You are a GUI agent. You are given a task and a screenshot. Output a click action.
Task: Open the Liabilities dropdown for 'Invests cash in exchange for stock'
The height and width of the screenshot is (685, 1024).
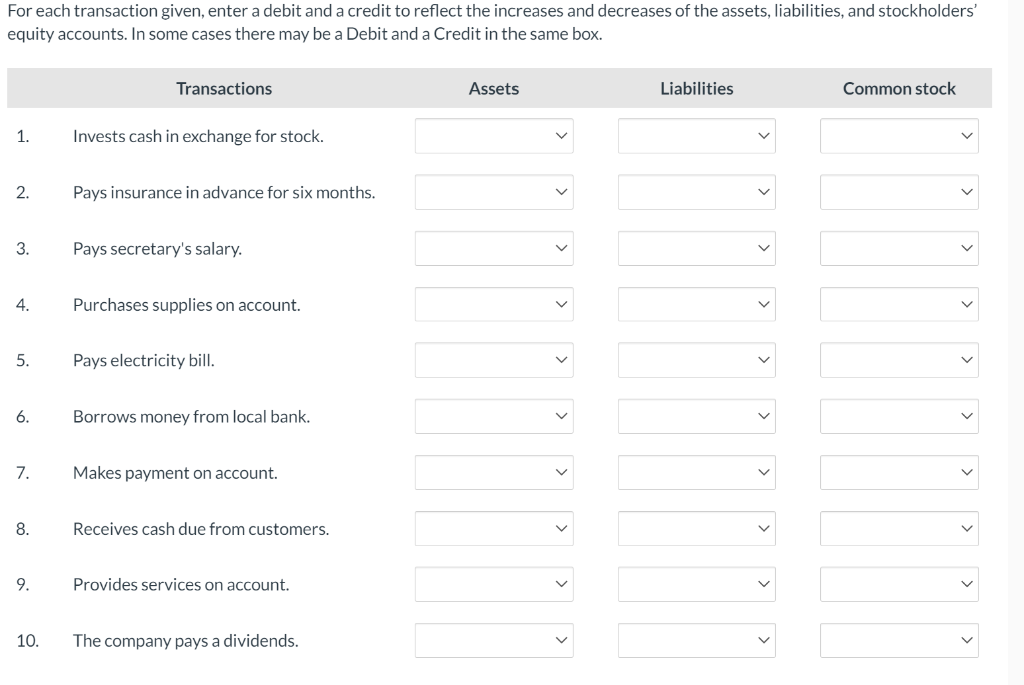[x=696, y=135]
